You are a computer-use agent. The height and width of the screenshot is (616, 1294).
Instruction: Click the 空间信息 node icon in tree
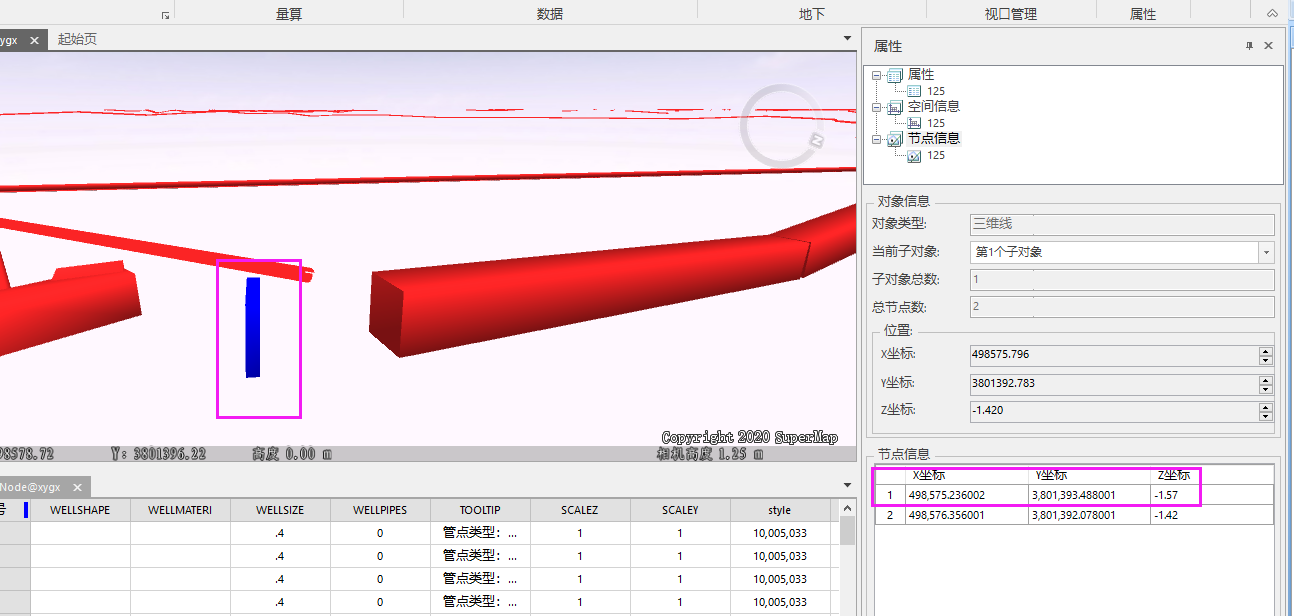click(894, 107)
